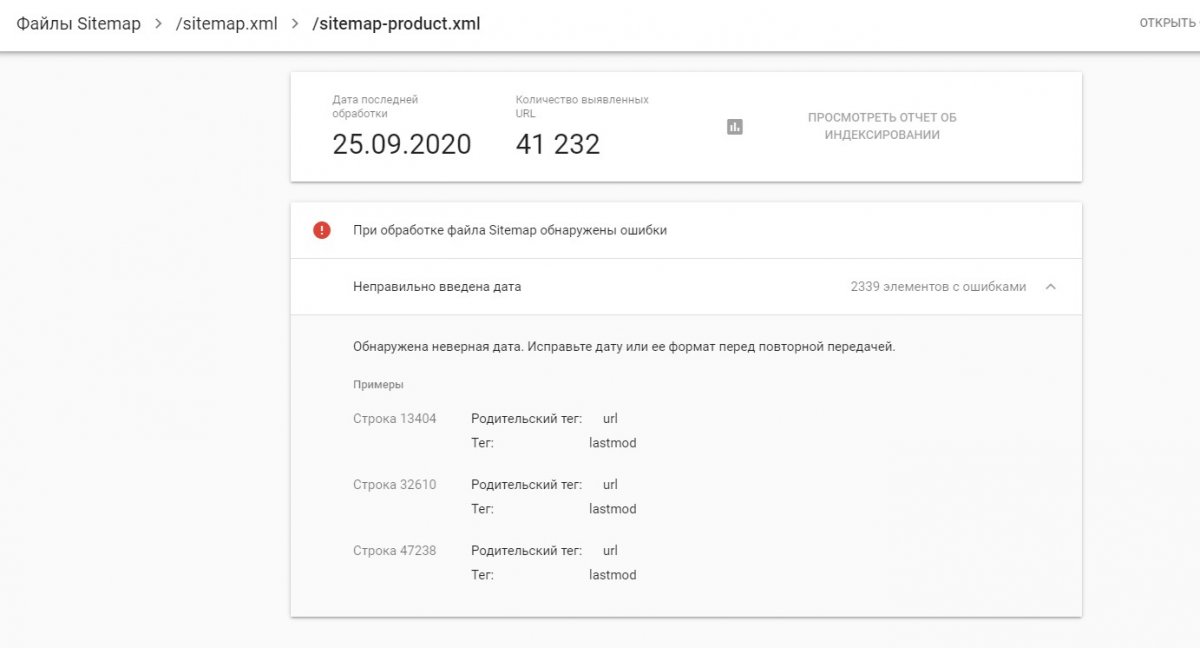
Task: Click the ОТКРЫТЬ button at top right
Action: pos(1169,23)
